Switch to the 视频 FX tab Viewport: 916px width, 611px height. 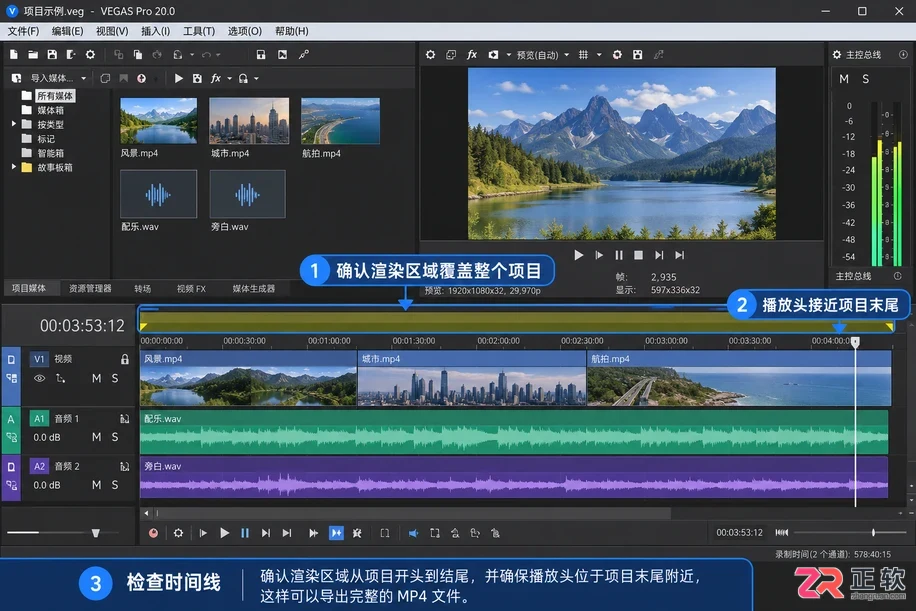tap(191, 289)
